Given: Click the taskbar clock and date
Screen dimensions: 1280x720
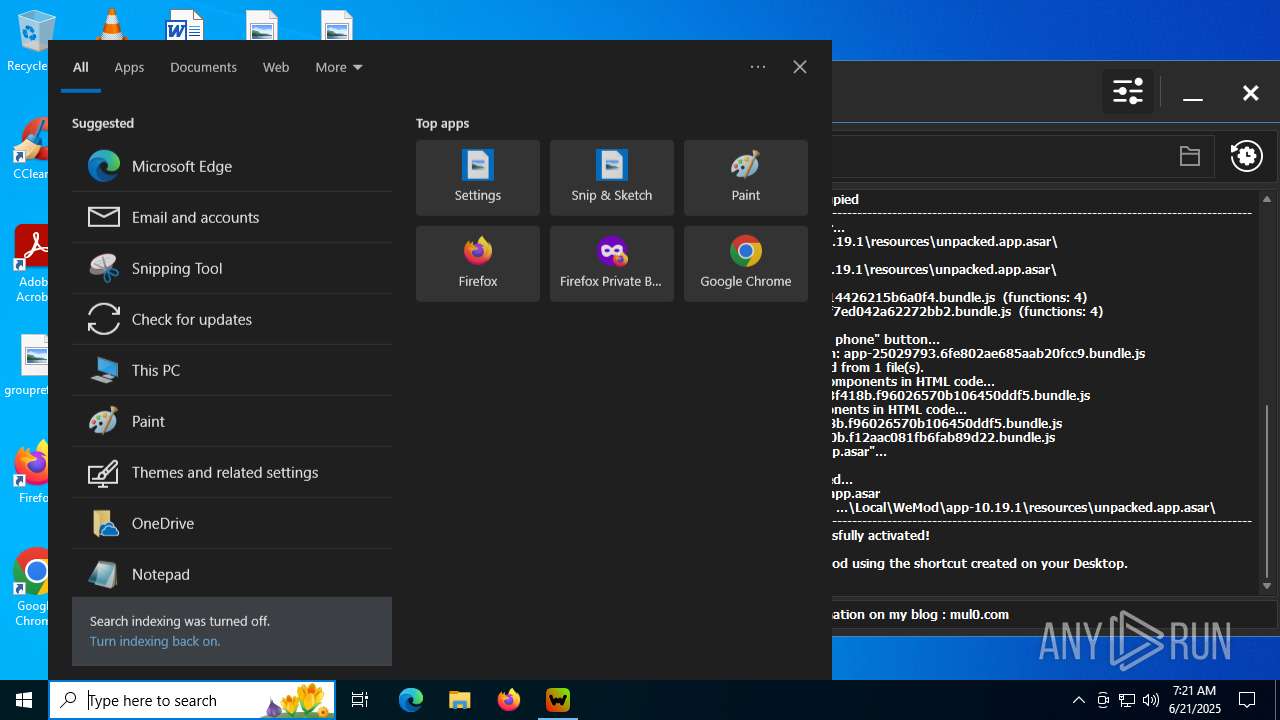Looking at the screenshot, I should click(x=1194, y=700).
